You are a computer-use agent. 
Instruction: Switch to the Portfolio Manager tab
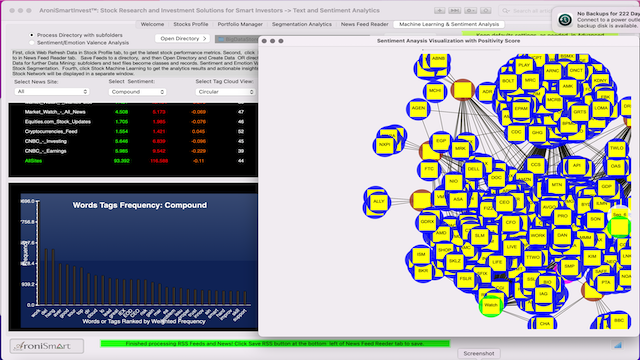(240, 24)
